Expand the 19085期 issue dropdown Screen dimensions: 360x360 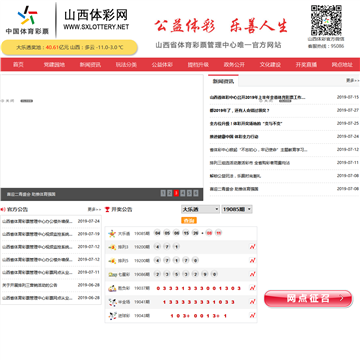pyautogui.click(x=237, y=209)
